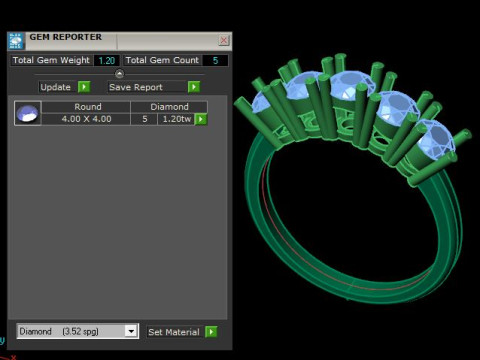Click the Total Gem Weight label
Viewport: 480px width, 360px height.
51,60
